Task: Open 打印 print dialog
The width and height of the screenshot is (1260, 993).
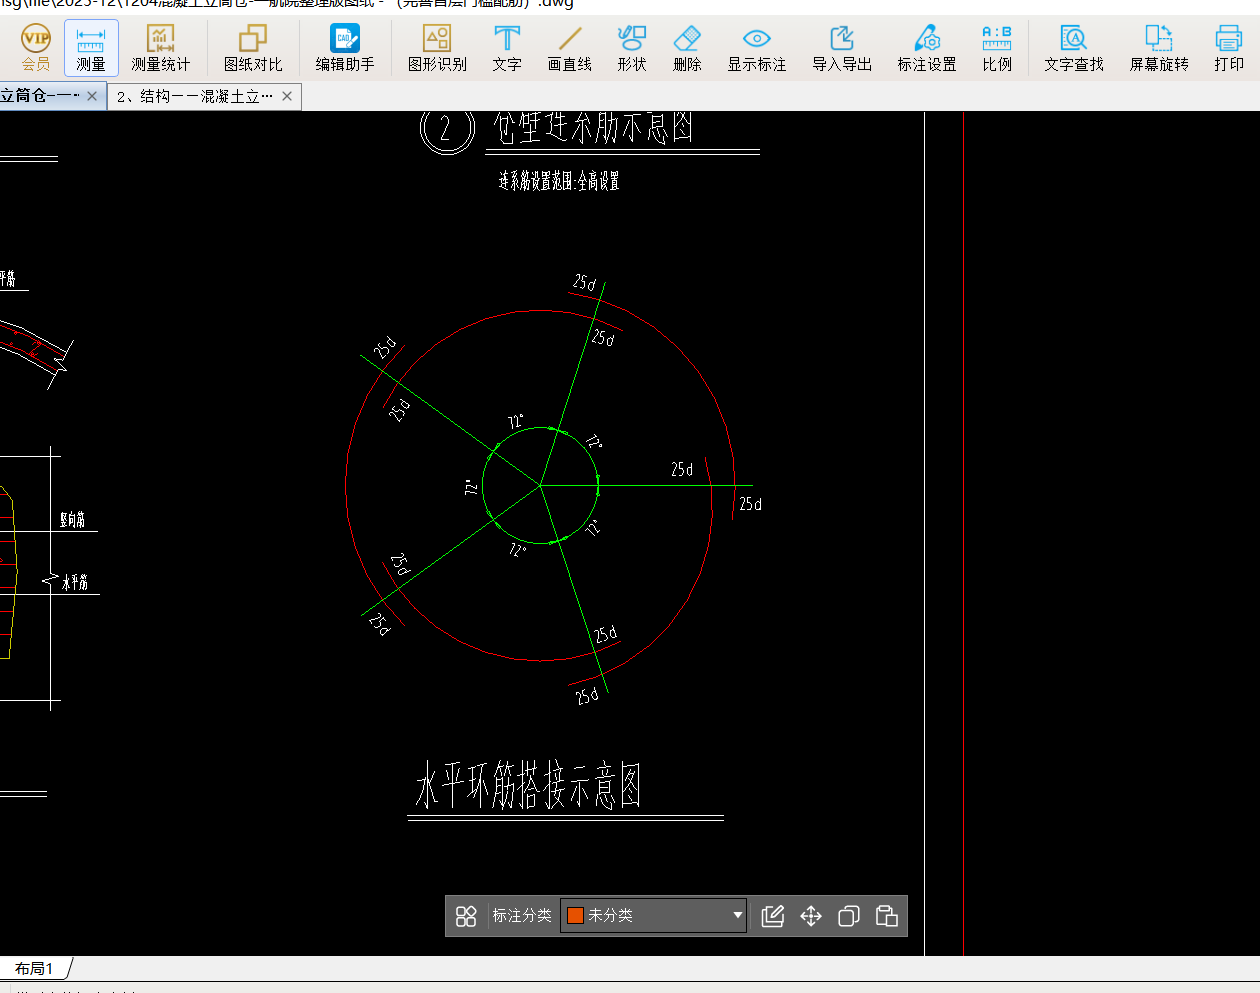Action: click(x=1229, y=48)
